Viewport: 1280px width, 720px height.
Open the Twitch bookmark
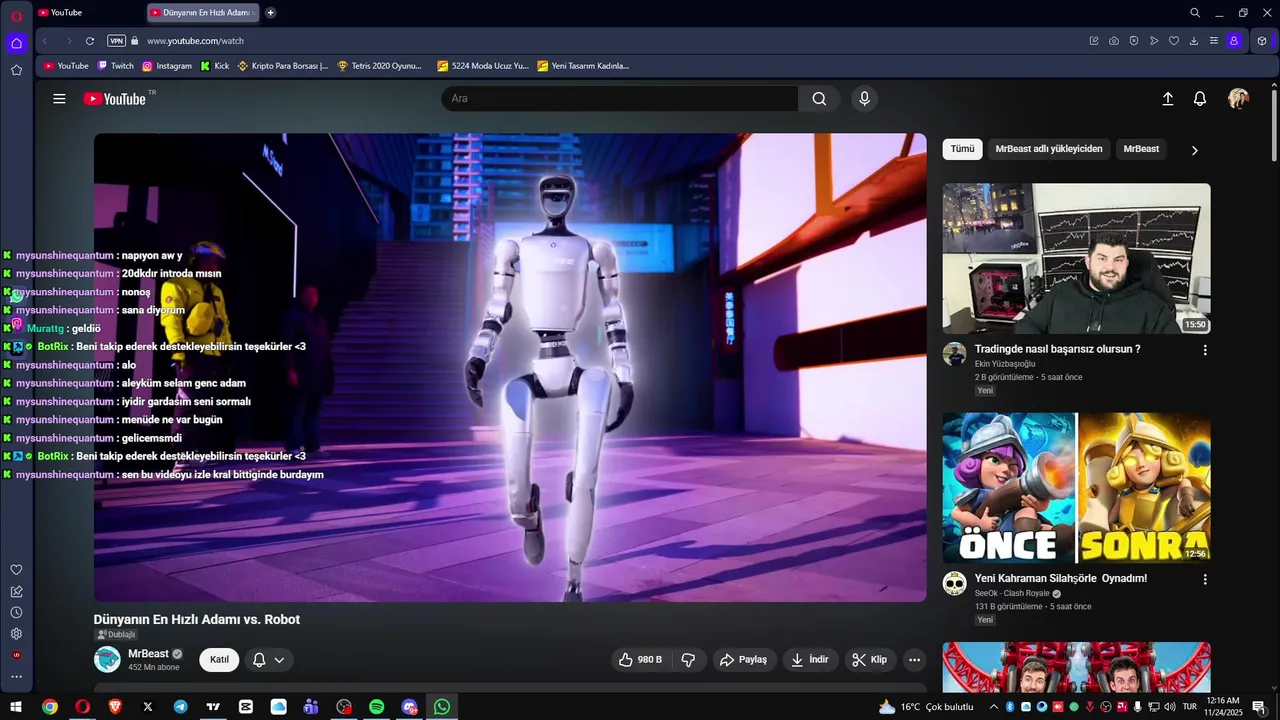pyautogui.click(x=116, y=66)
